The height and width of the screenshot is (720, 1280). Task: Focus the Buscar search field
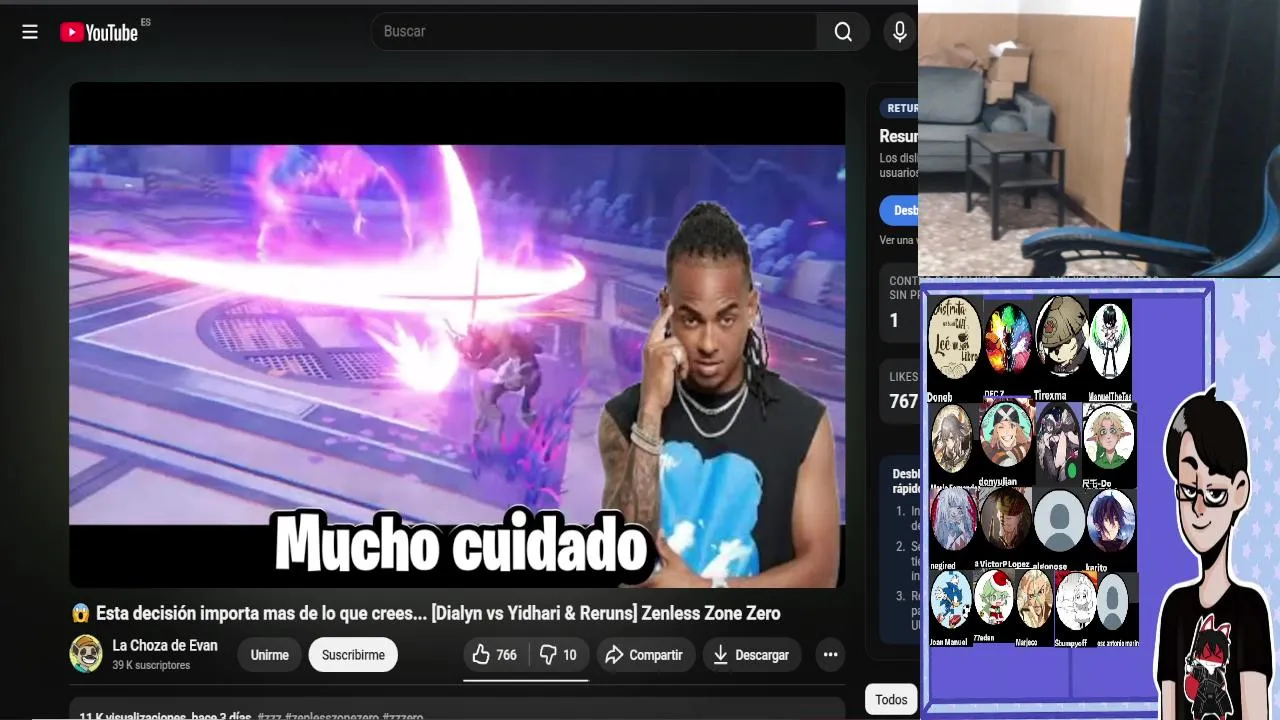tap(594, 32)
